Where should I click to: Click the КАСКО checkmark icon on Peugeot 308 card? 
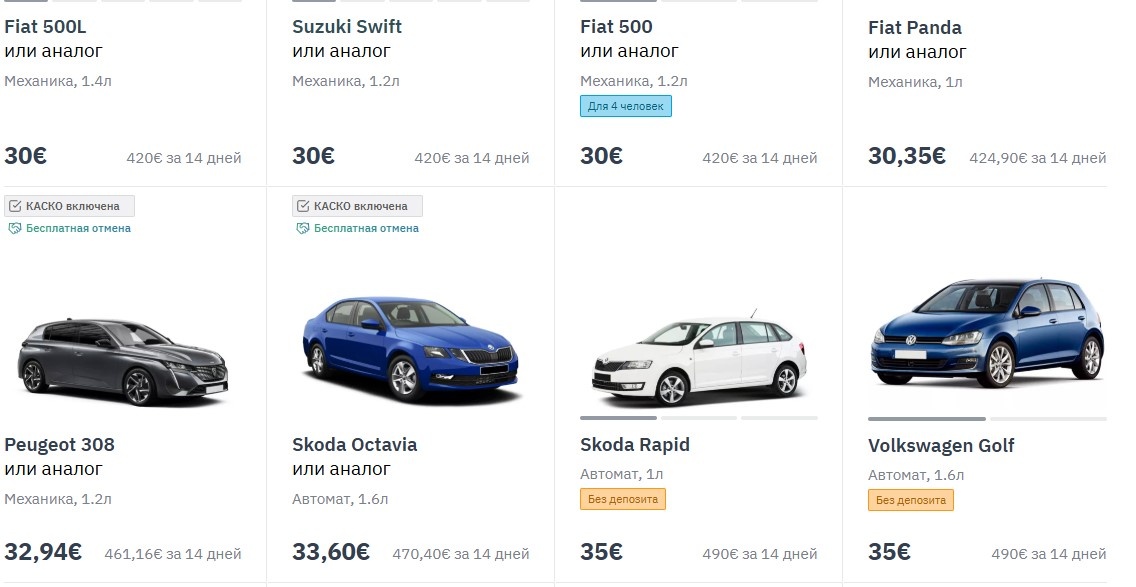17,205
